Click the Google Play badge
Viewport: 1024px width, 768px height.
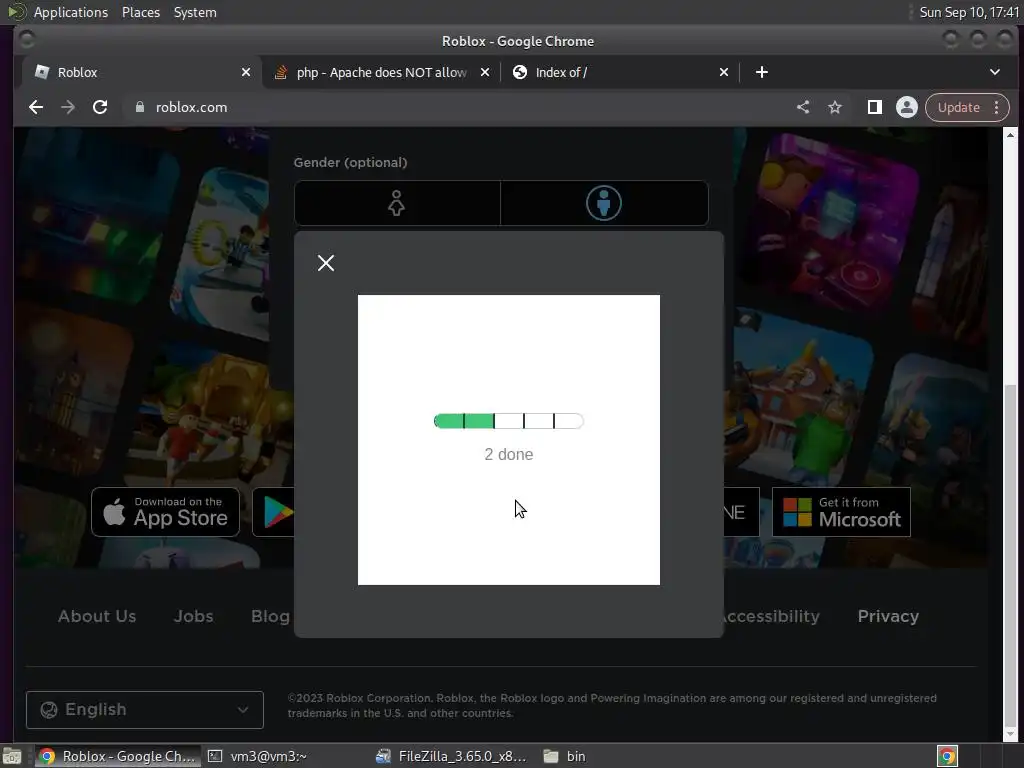click(274, 512)
